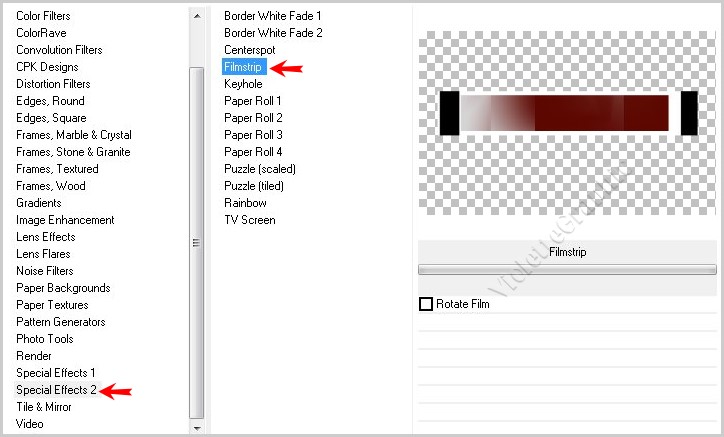Choose Border White Fade 1 effect
This screenshot has width=724, height=437.
pyautogui.click(x=272, y=16)
